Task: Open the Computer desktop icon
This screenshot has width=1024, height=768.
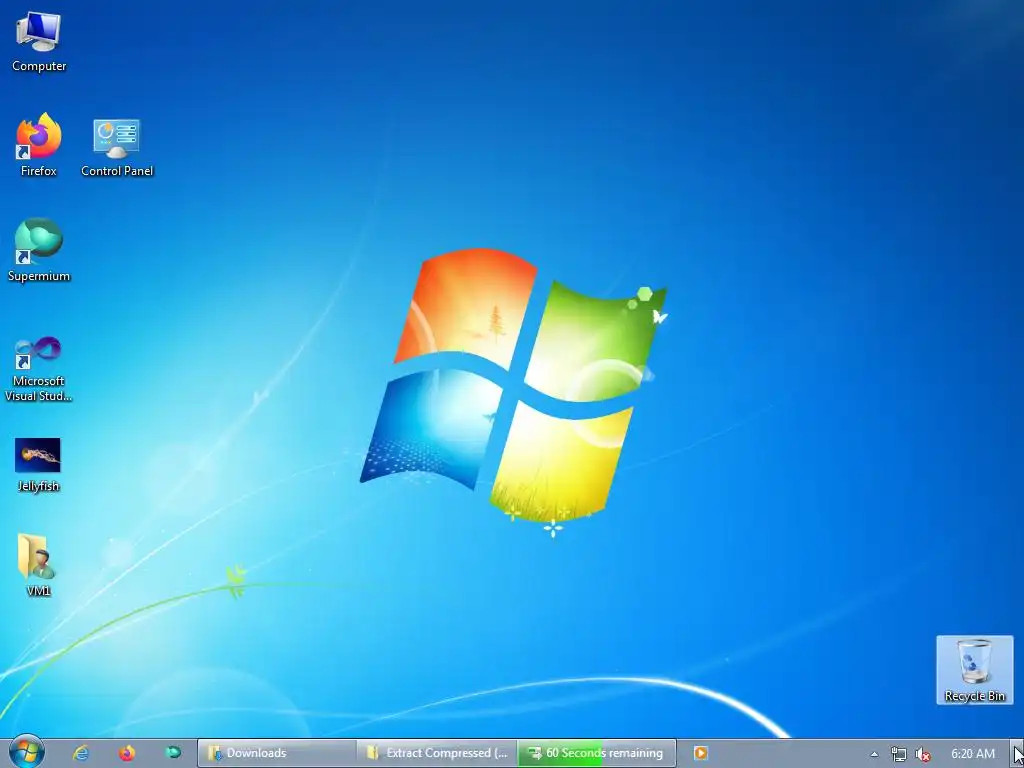Action: (39, 42)
